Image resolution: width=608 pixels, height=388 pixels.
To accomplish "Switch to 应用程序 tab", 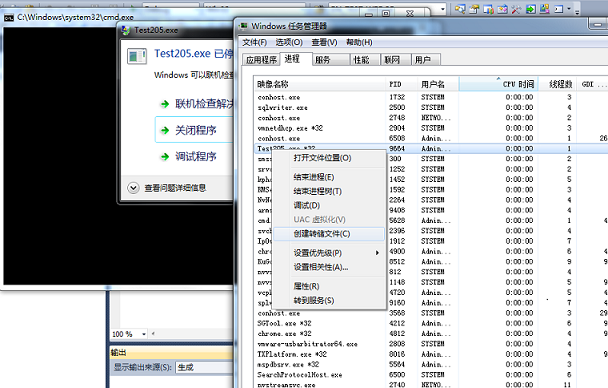I will [x=261, y=60].
